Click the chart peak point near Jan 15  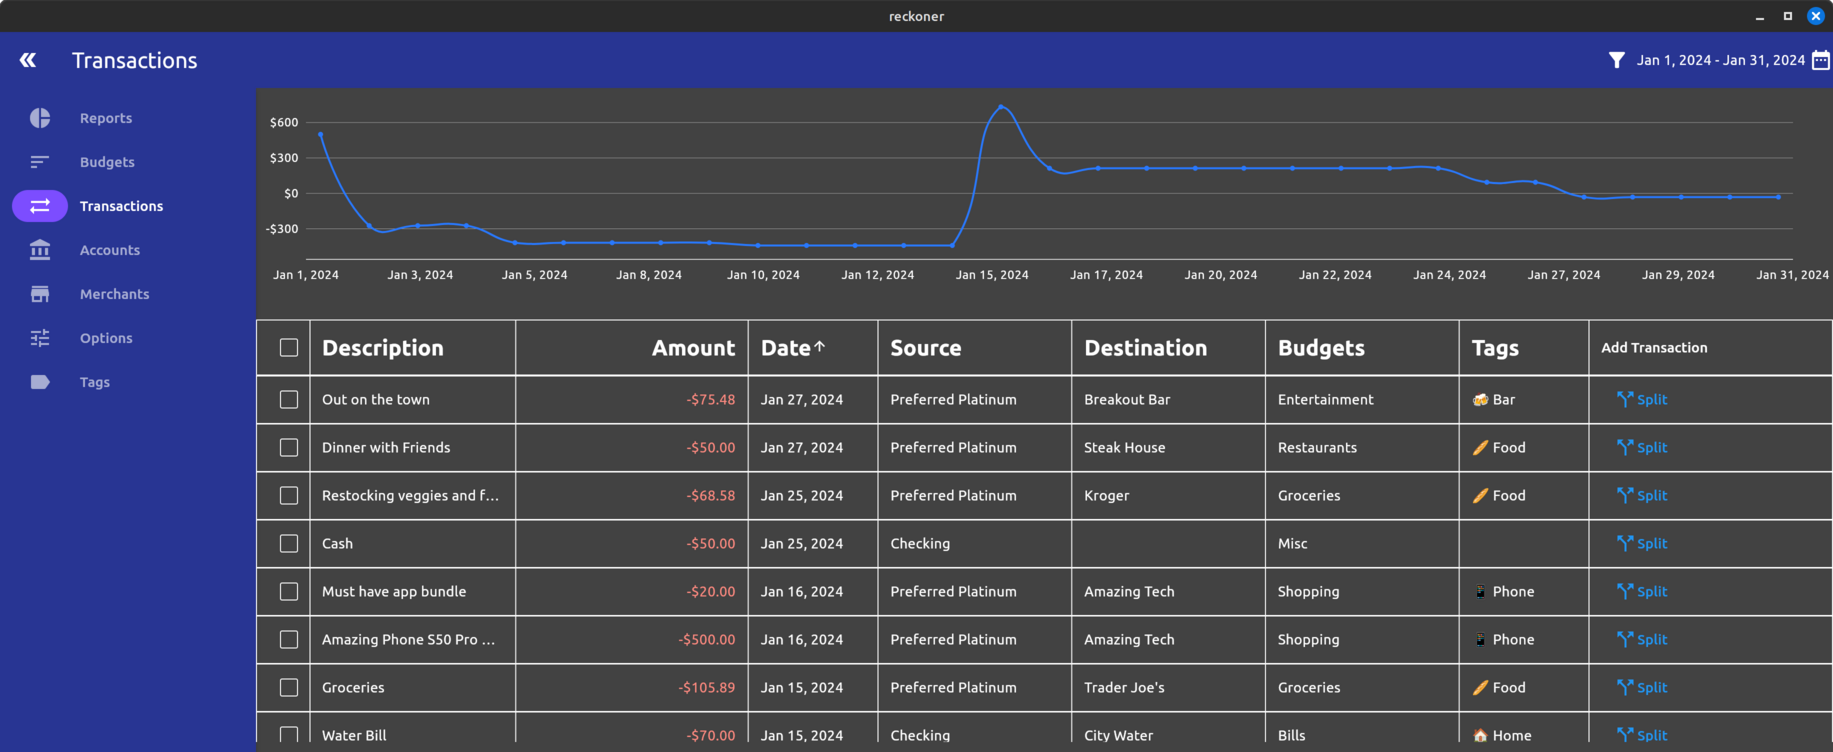pos(1001,107)
